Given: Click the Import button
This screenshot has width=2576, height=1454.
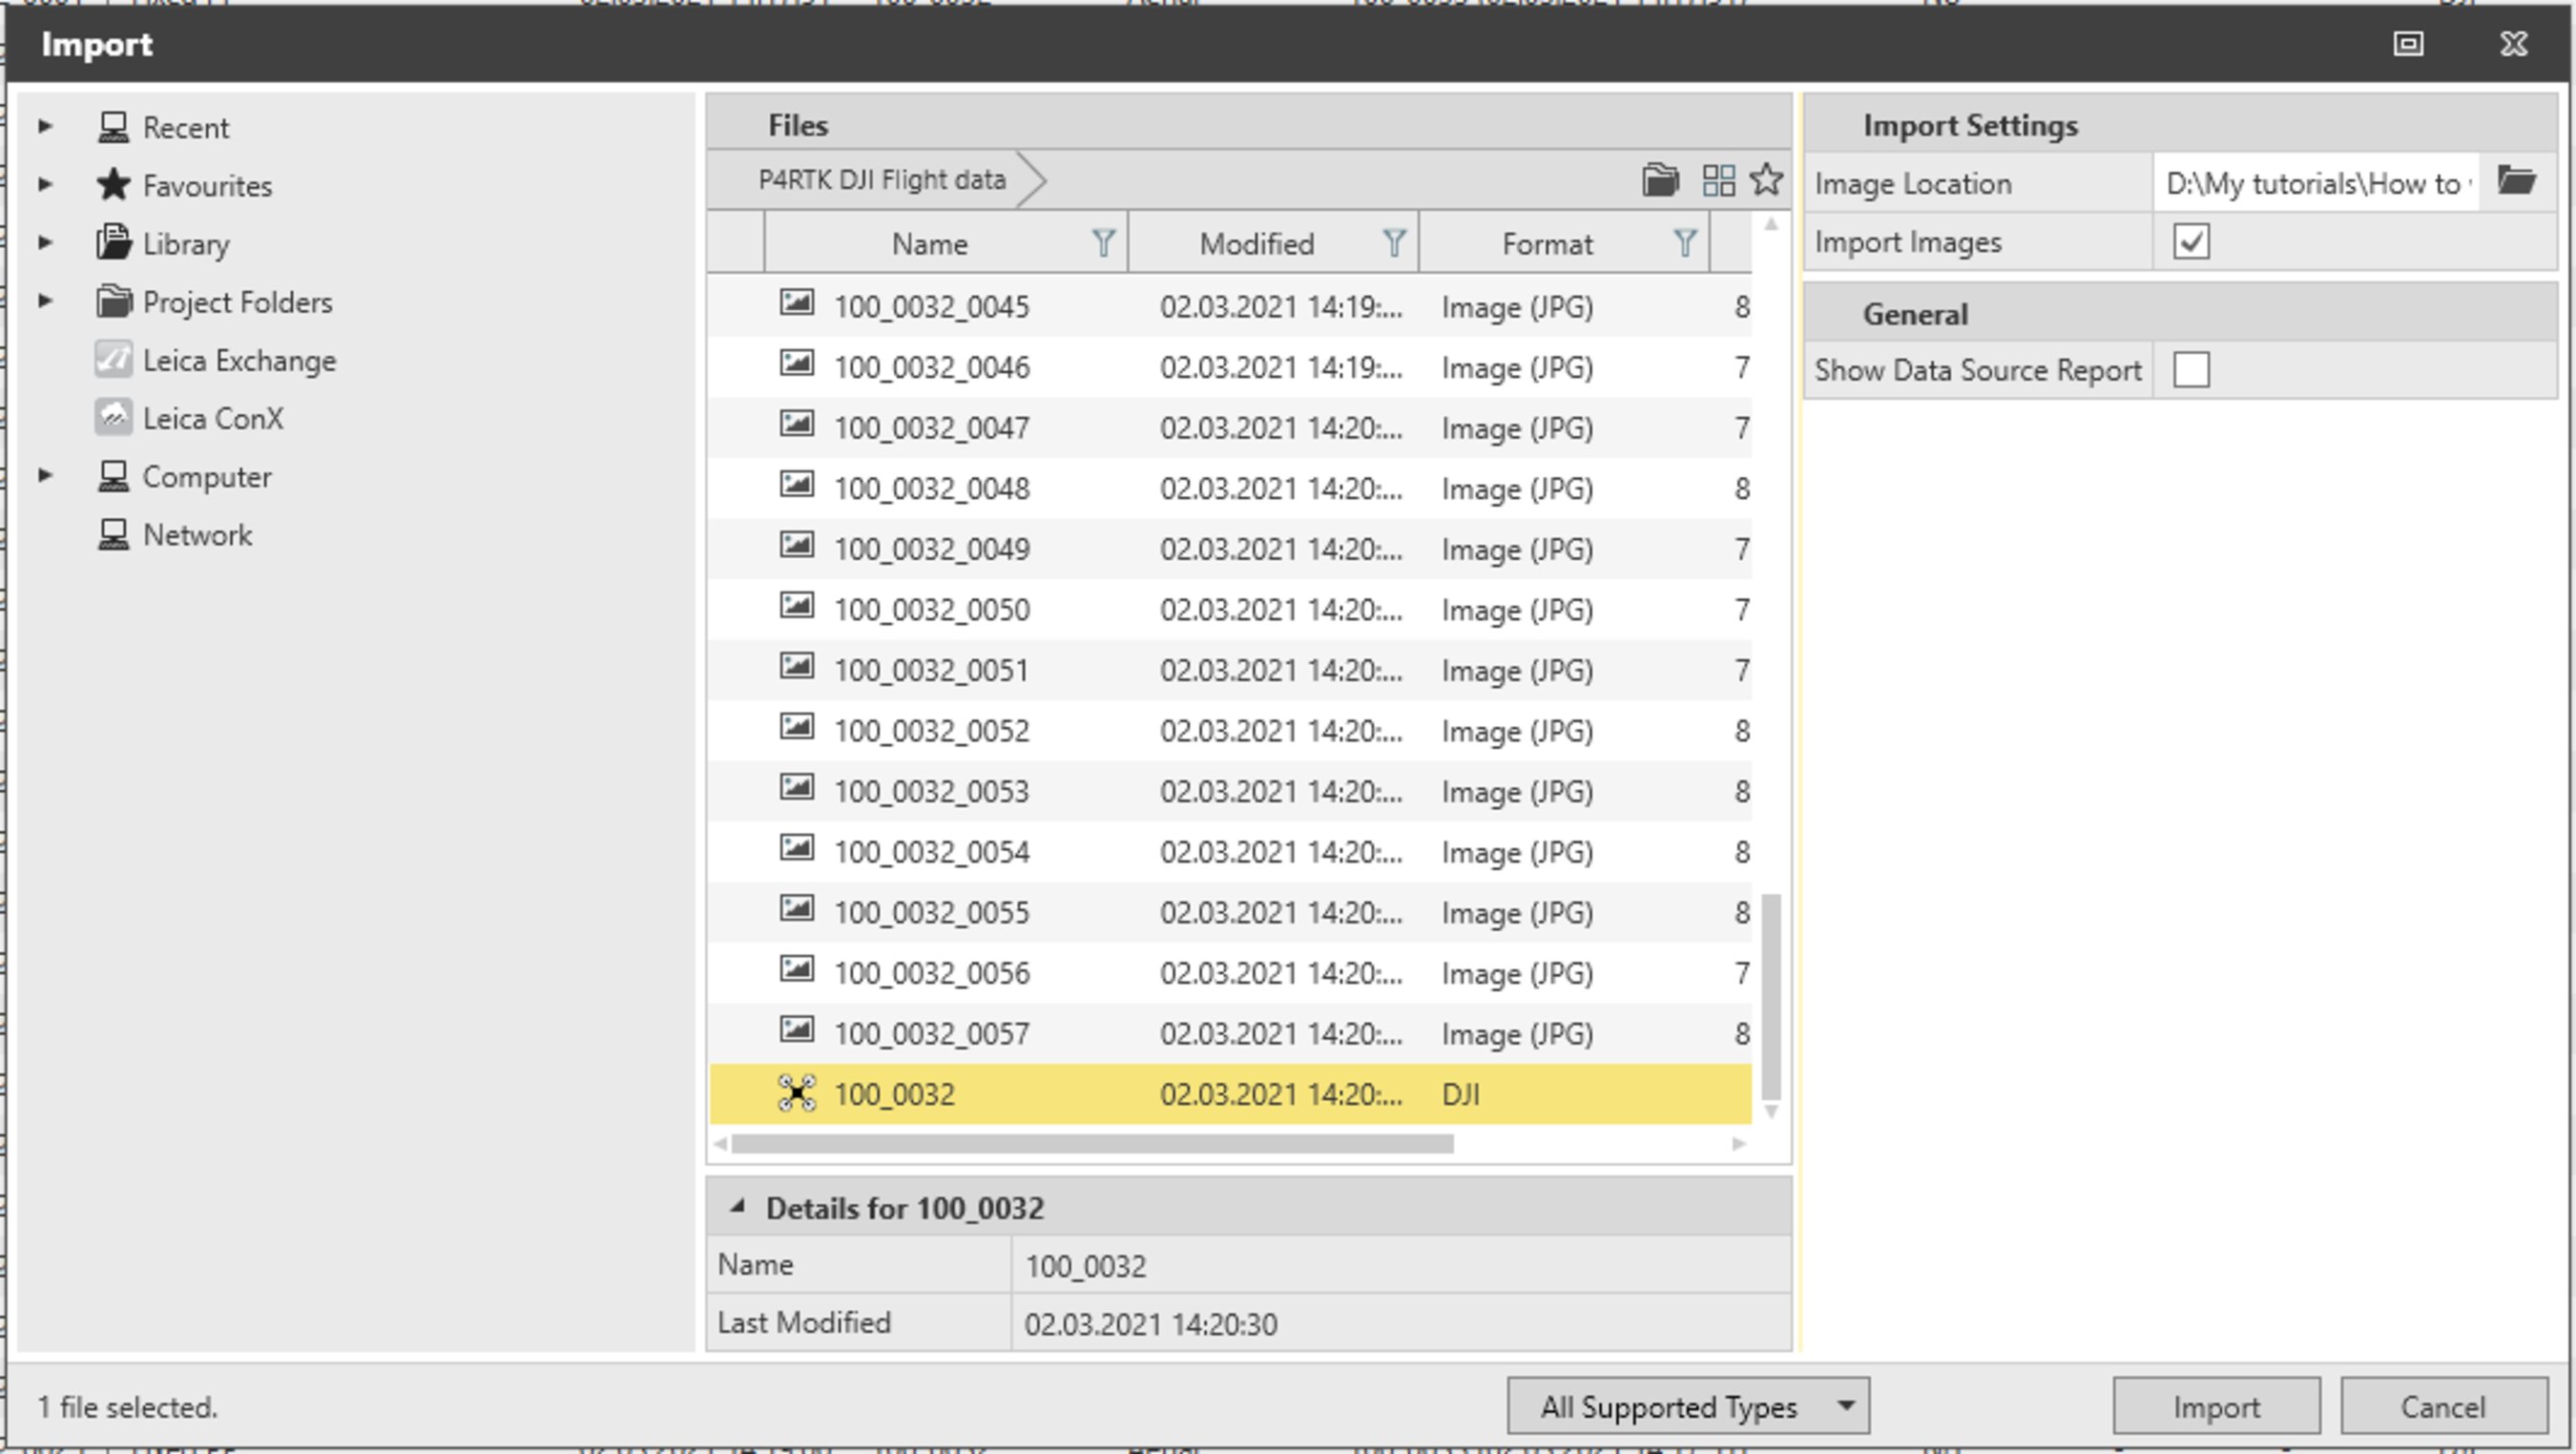Looking at the screenshot, I should [2216, 1406].
